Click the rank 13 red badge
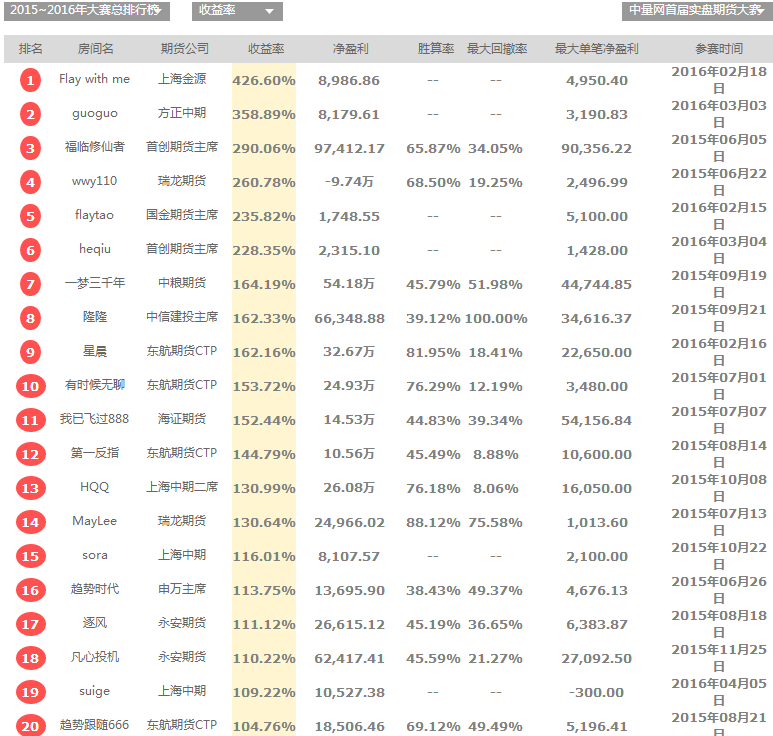This screenshot has width=773, height=736. tap(30, 489)
